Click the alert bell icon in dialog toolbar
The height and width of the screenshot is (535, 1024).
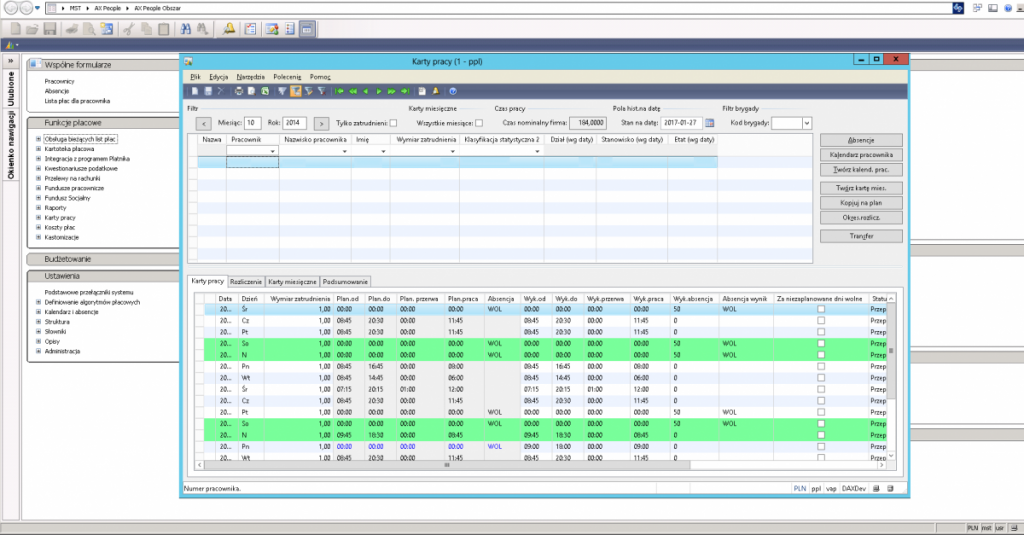point(435,91)
